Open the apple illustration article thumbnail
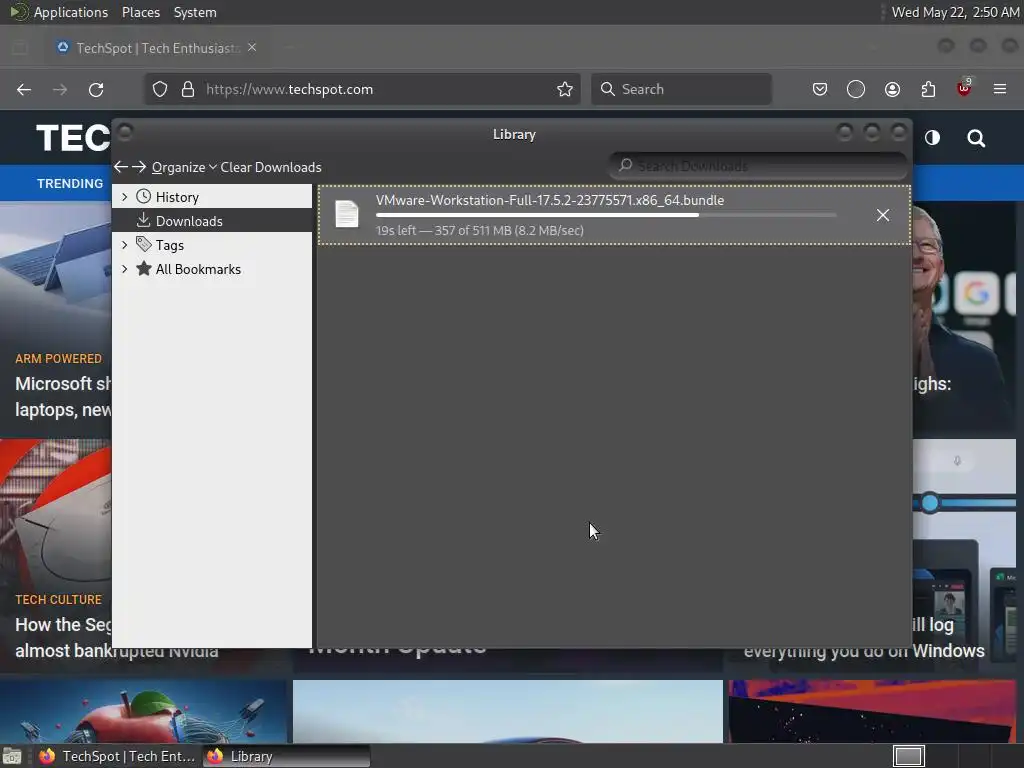 143,711
